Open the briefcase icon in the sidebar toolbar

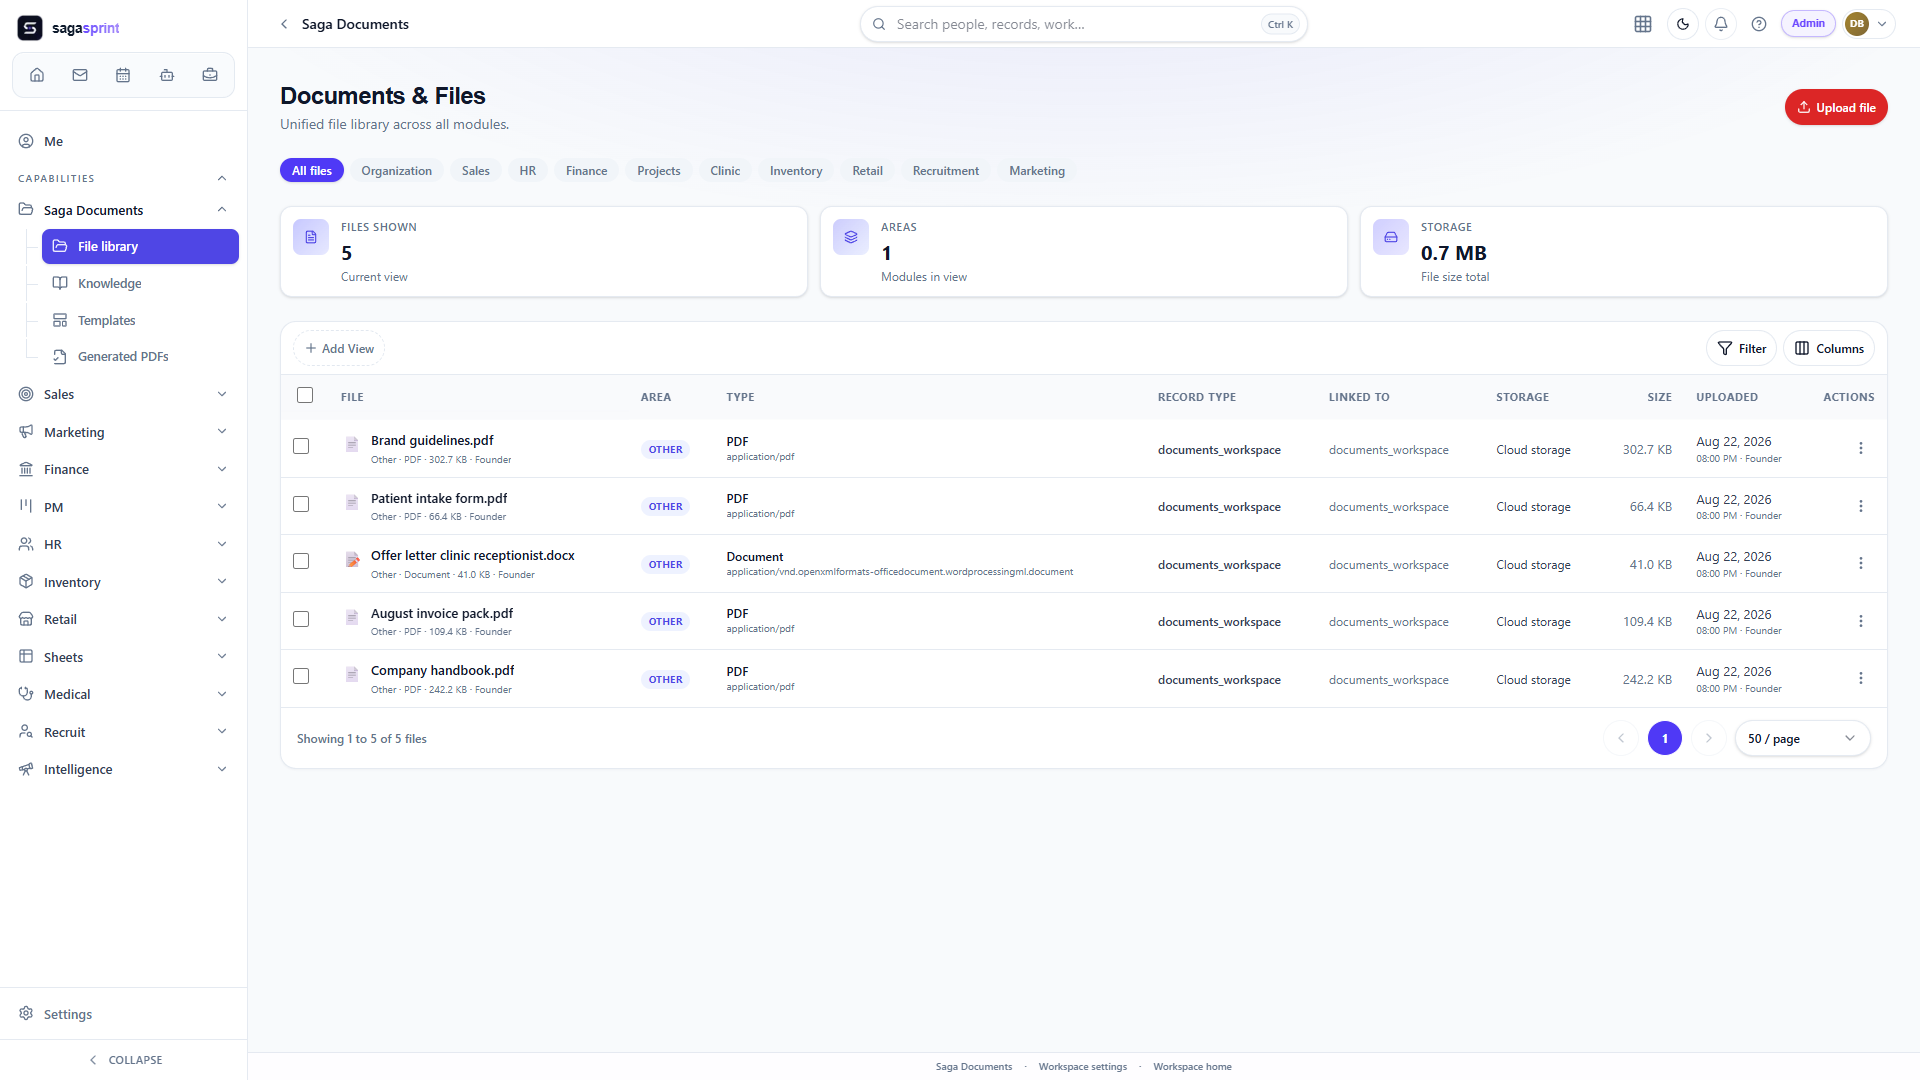[x=210, y=75]
